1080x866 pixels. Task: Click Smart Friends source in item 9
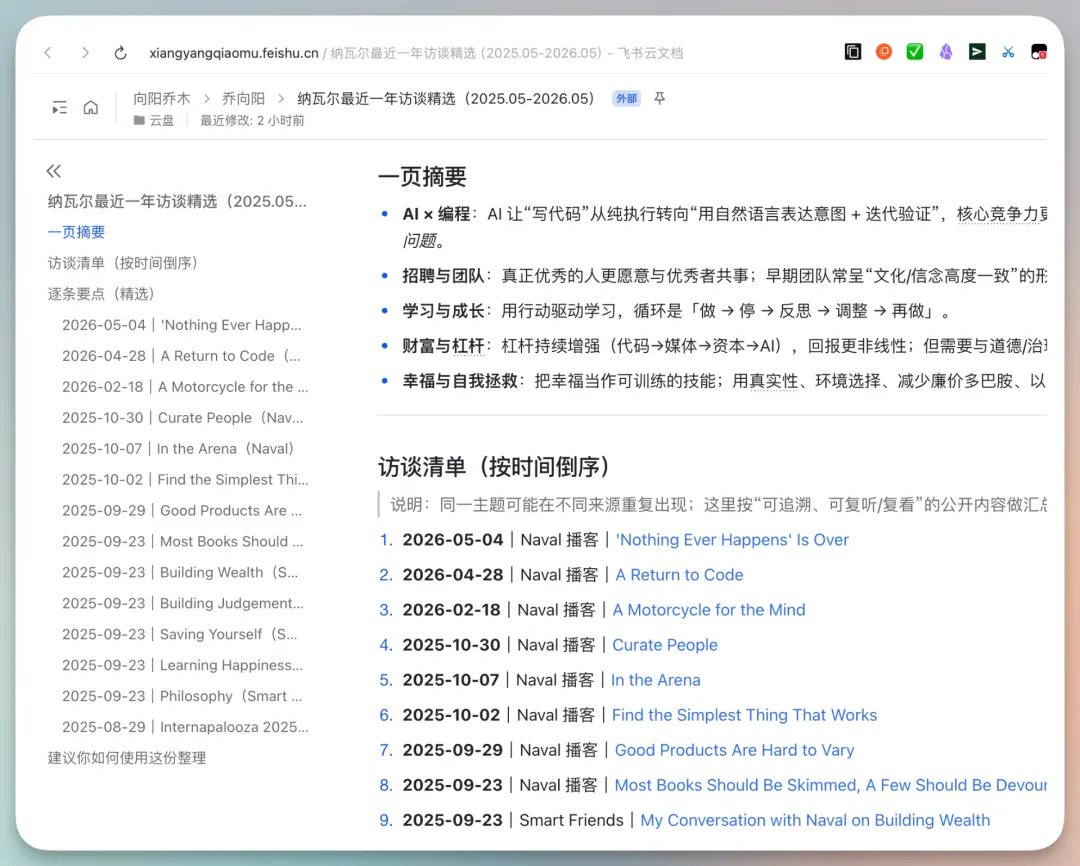(571, 821)
